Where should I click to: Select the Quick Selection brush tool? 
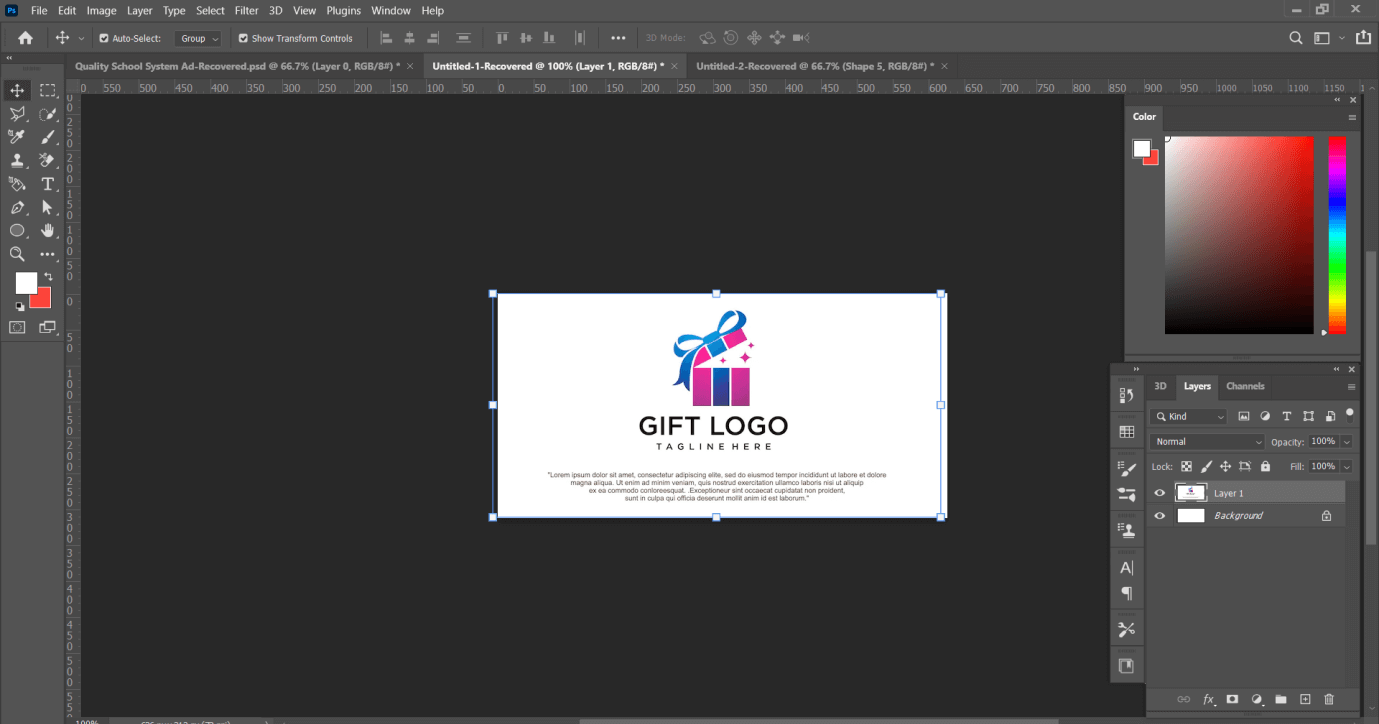47,113
